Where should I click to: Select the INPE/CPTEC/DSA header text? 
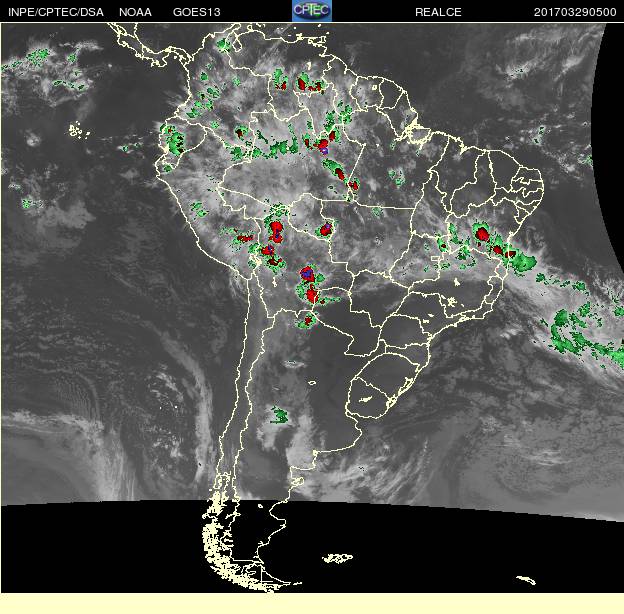(x=56, y=12)
